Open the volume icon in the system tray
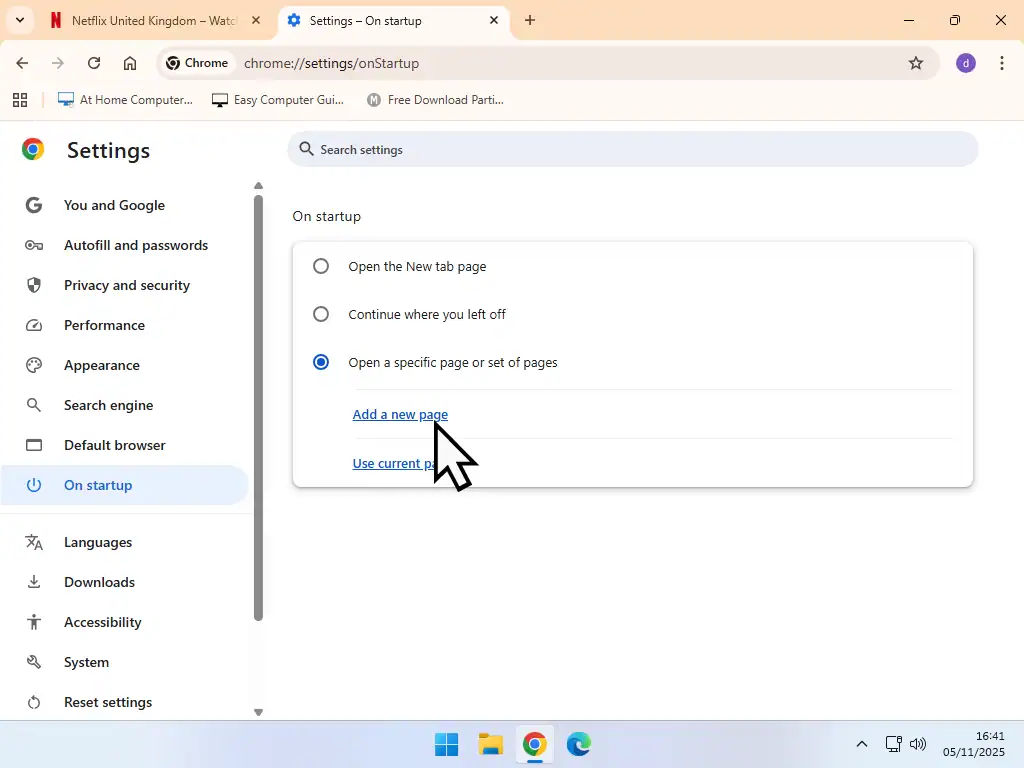The width and height of the screenshot is (1024, 768). point(918,744)
